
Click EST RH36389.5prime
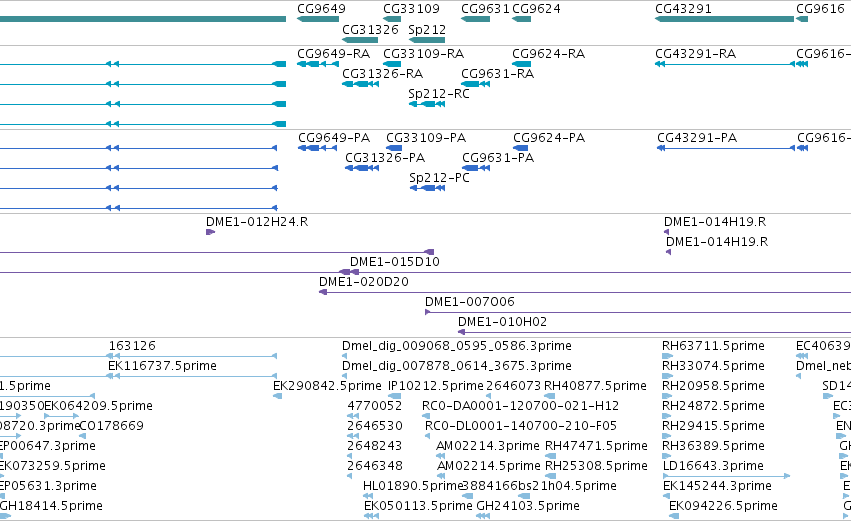pos(713,447)
